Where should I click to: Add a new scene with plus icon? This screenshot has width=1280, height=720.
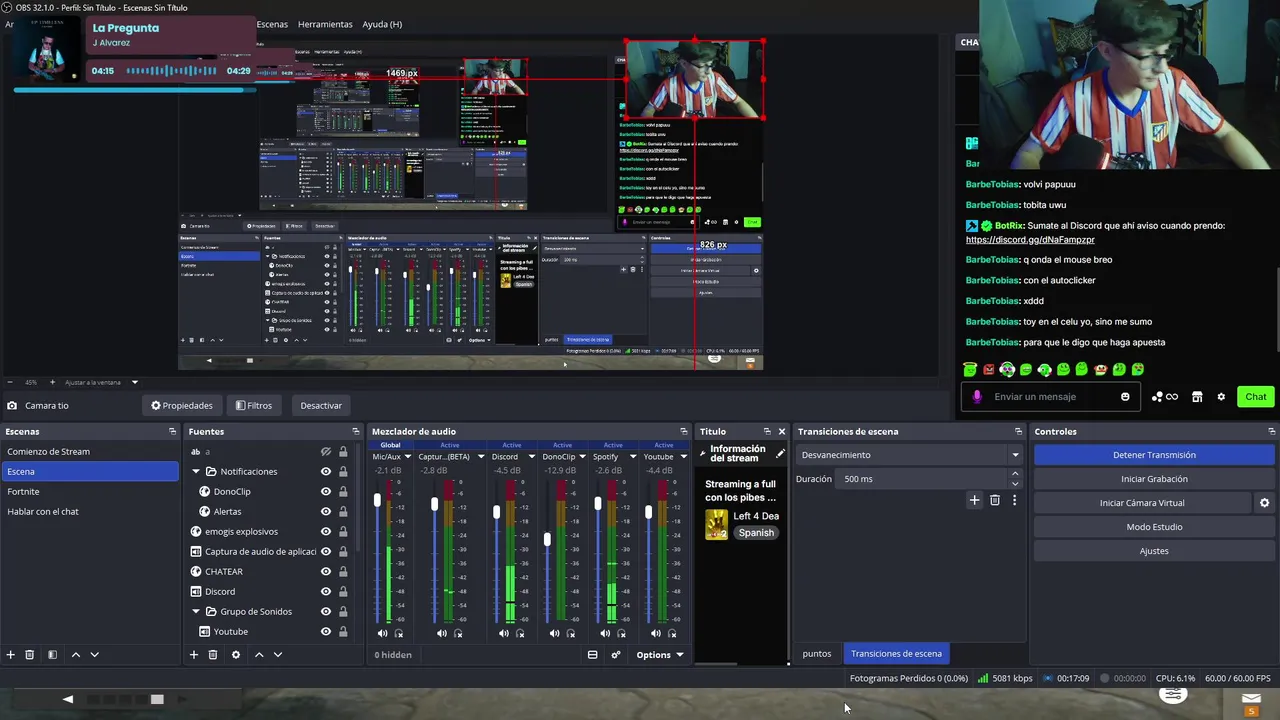pyautogui.click(x=10, y=654)
